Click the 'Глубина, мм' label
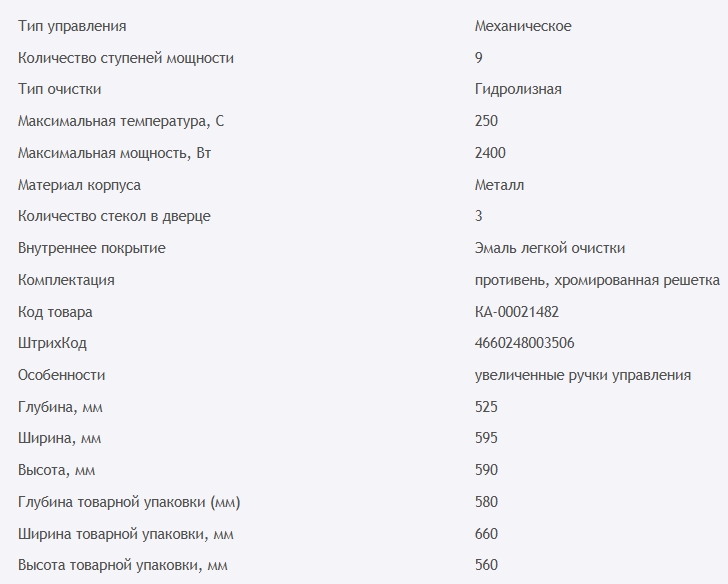The height and width of the screenshot is (584, 728). coord(60,407)
